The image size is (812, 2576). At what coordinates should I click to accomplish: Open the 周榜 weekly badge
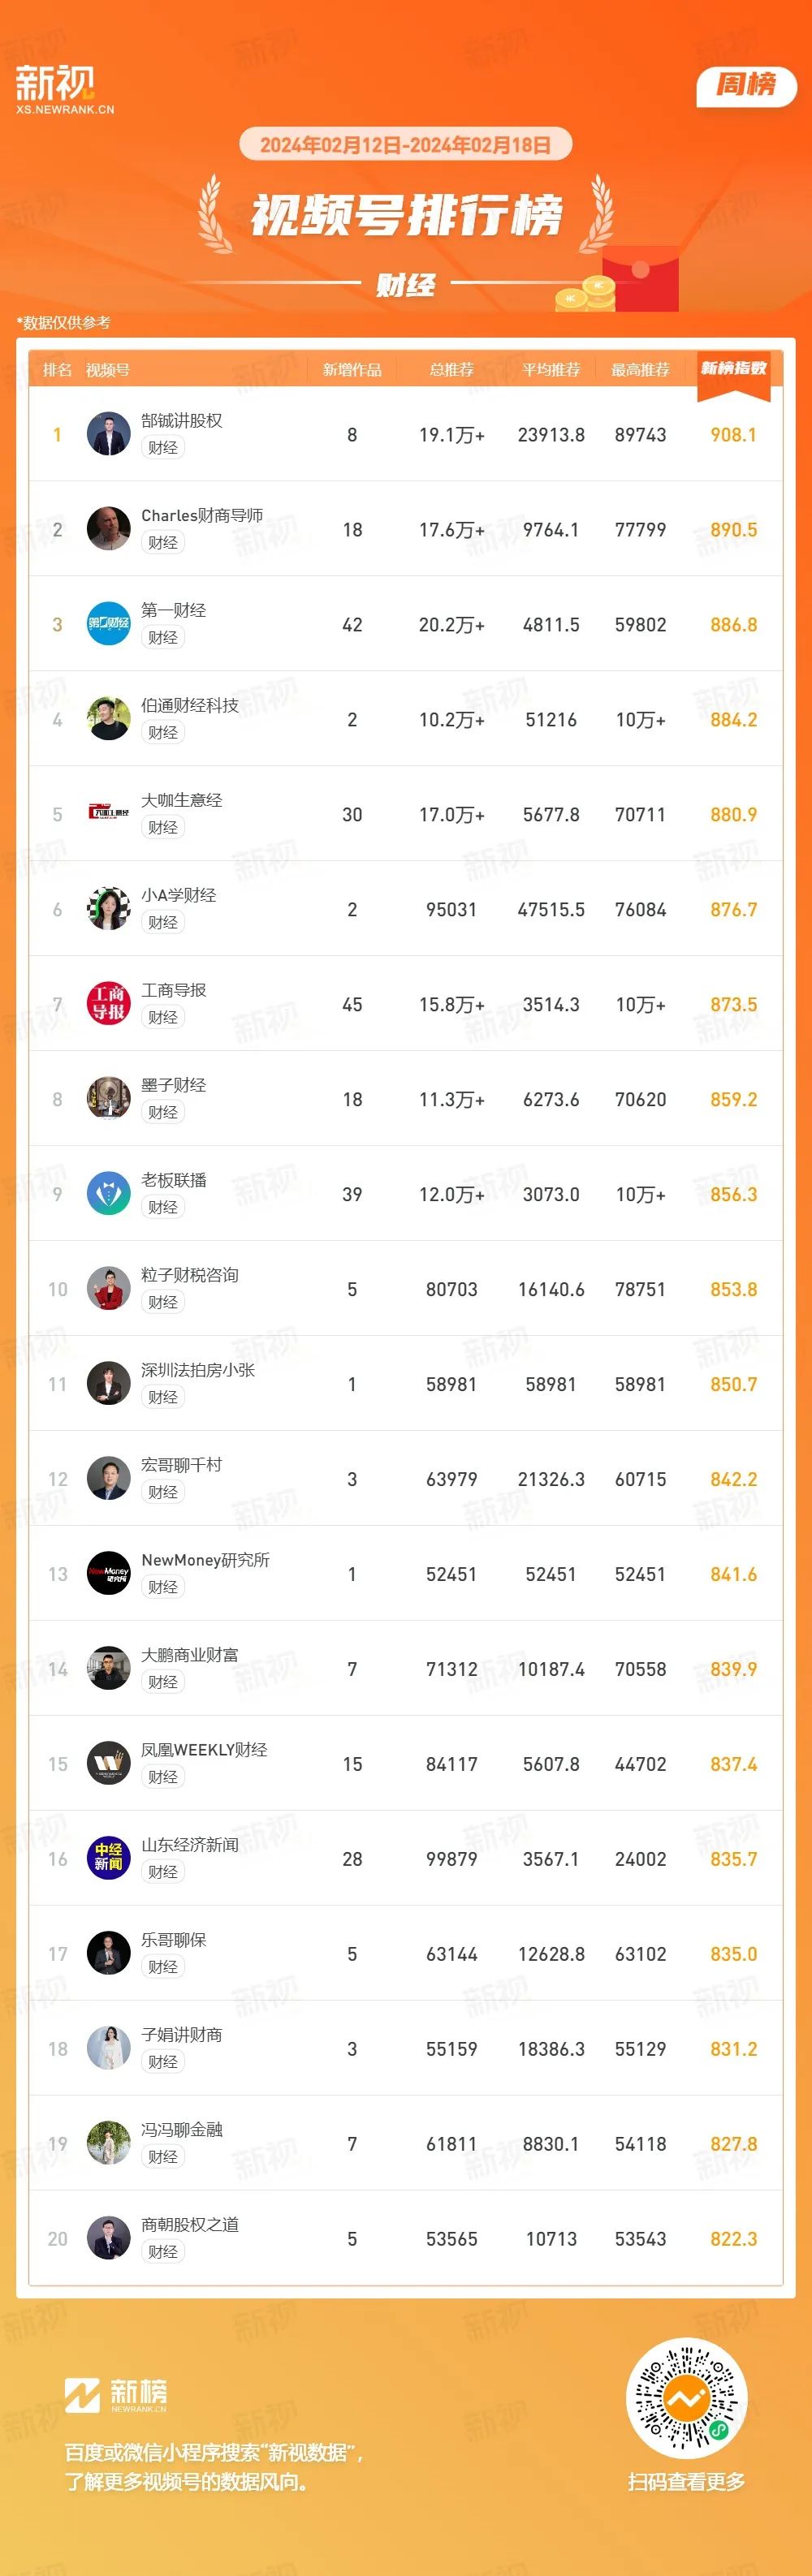[x=746, y=86]
